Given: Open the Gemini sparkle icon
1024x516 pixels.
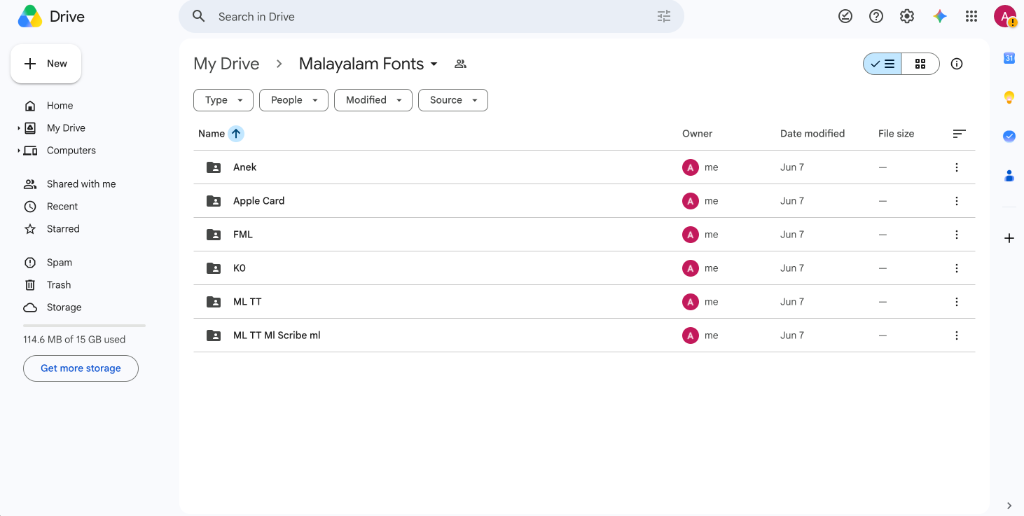Looking at the screenshot, I should [x=940, y=16].
